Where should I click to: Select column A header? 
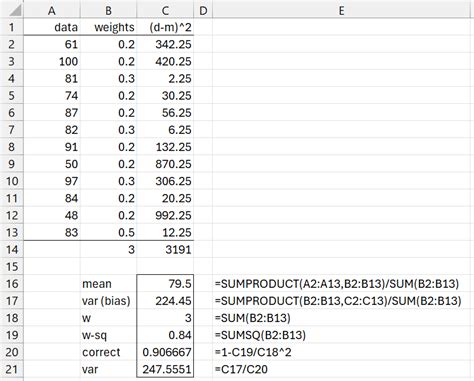coord(52,10)
